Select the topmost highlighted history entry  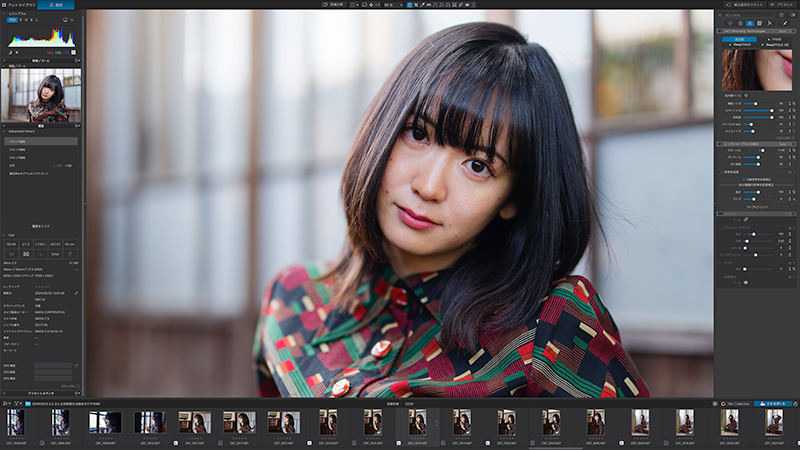click(41, 141)
